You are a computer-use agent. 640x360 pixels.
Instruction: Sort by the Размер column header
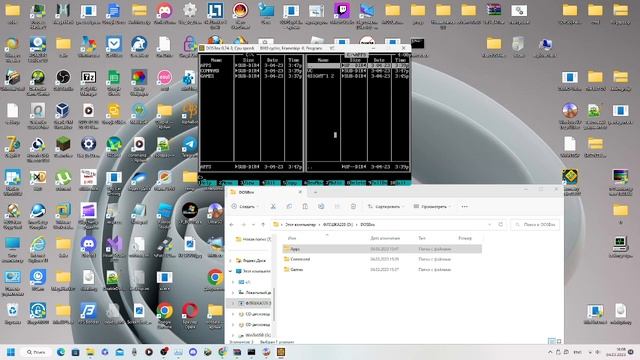(465, 238)
